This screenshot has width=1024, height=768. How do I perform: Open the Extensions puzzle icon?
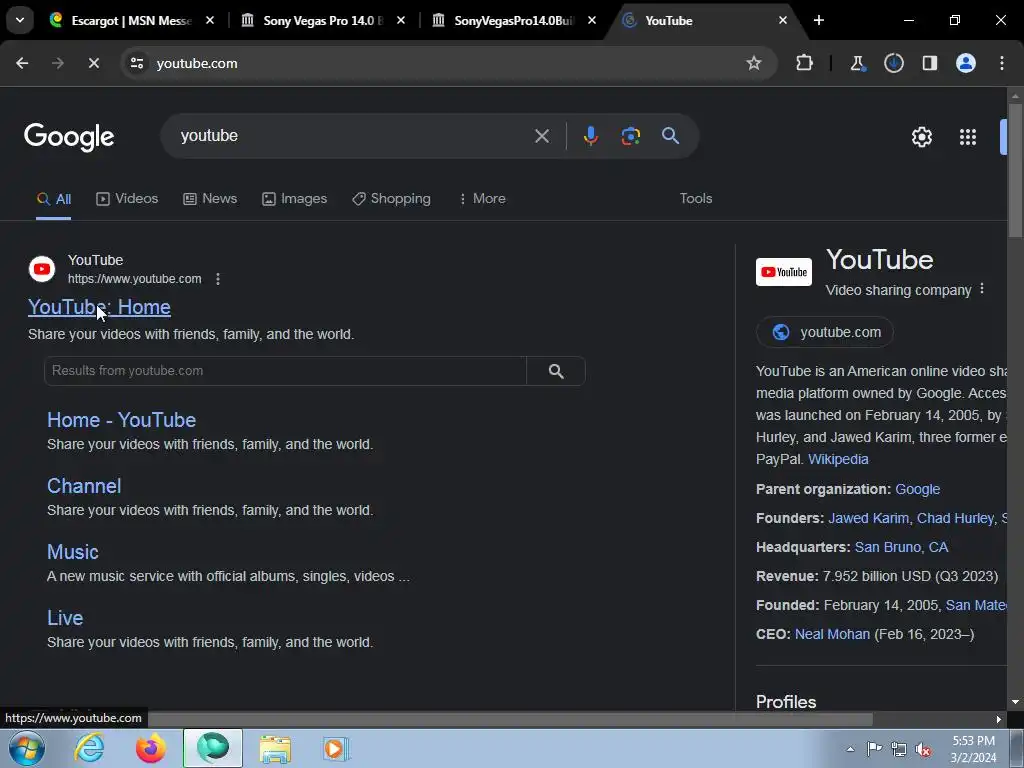pos(805,63)
